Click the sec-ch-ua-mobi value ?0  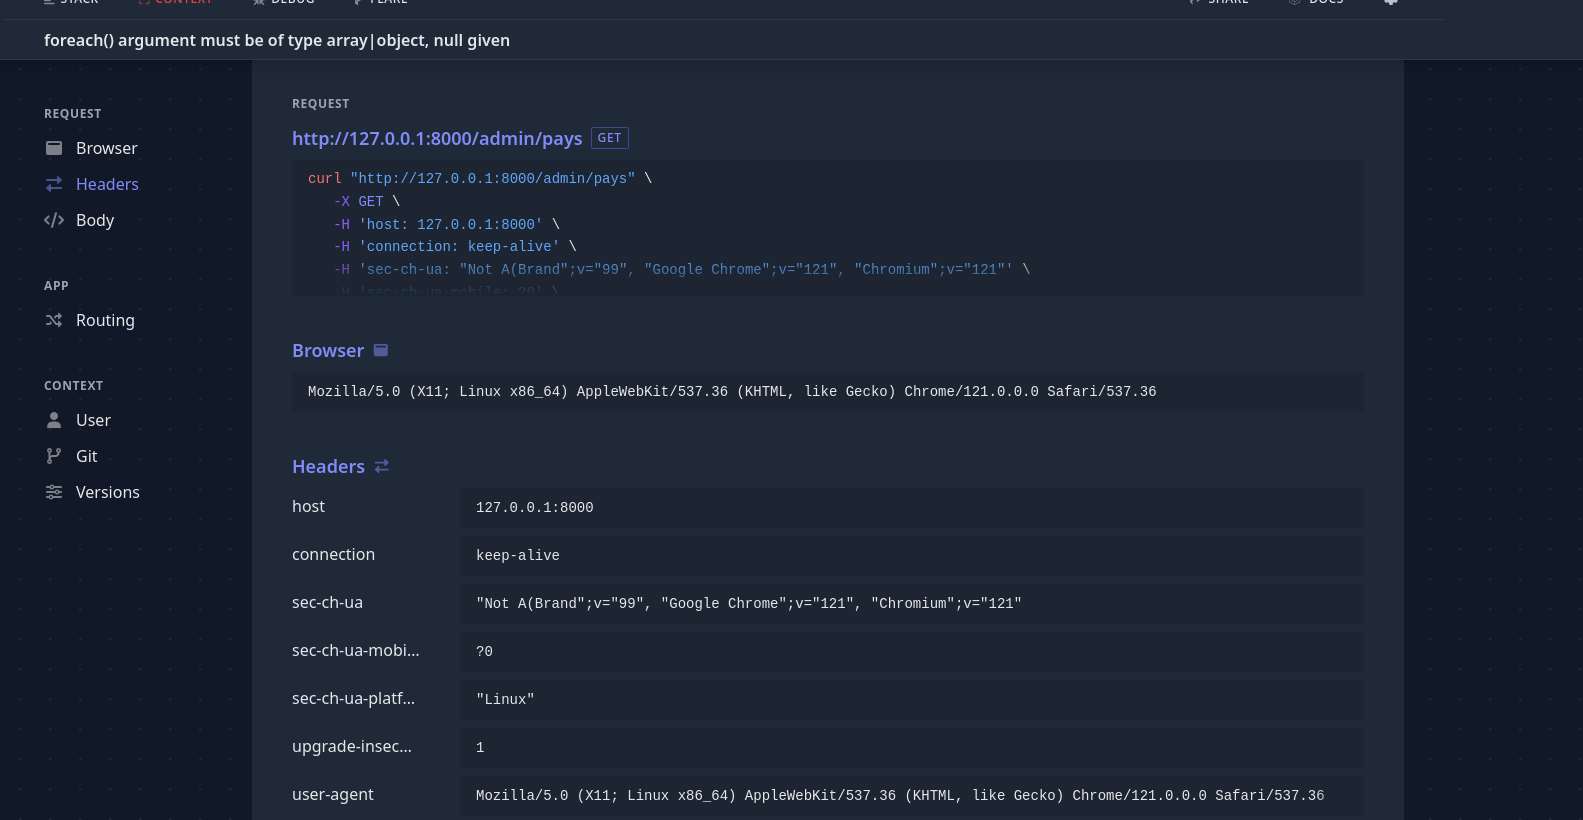[912, 652]
